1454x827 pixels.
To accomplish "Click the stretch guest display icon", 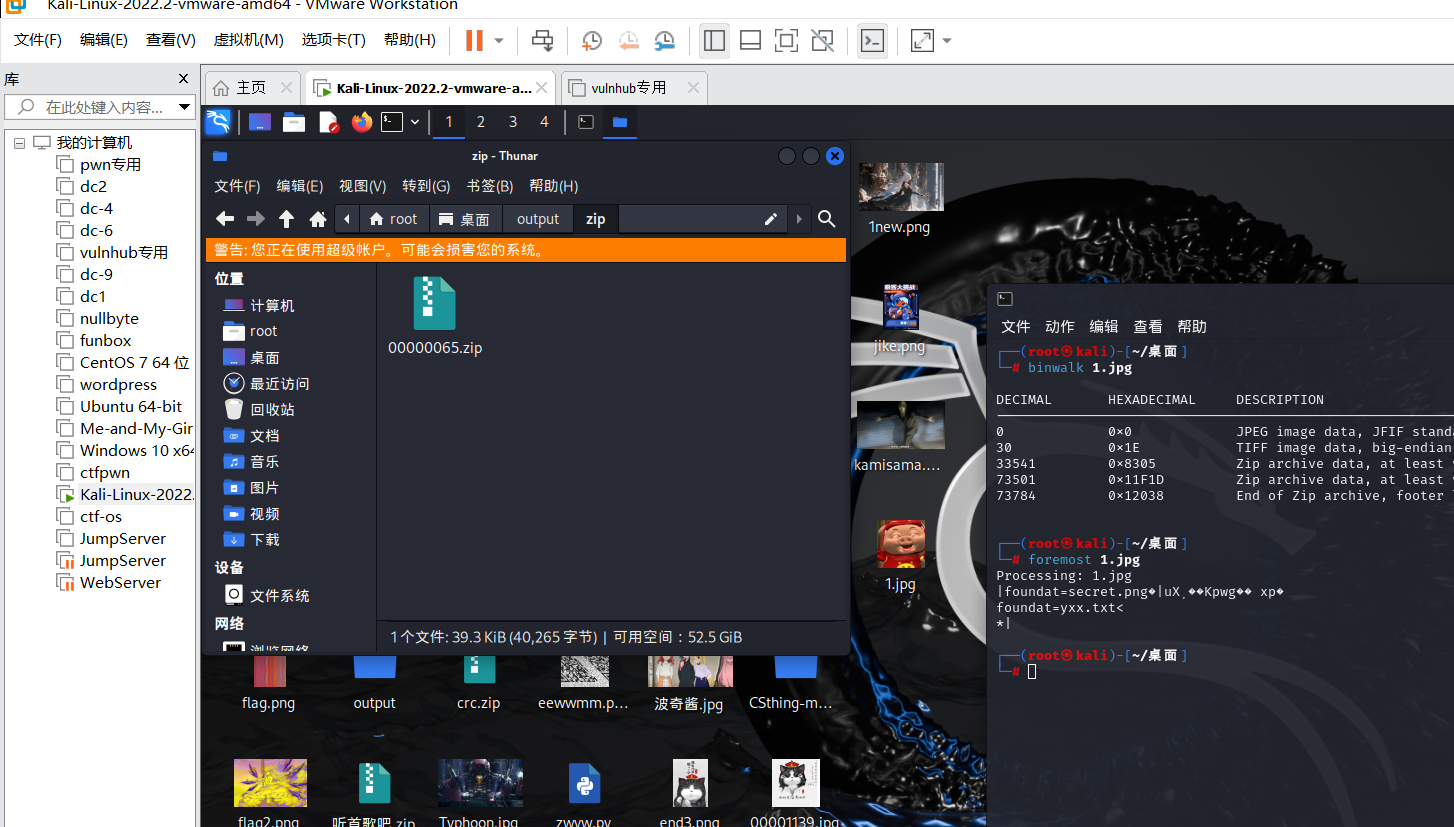I will coord(922,40).
